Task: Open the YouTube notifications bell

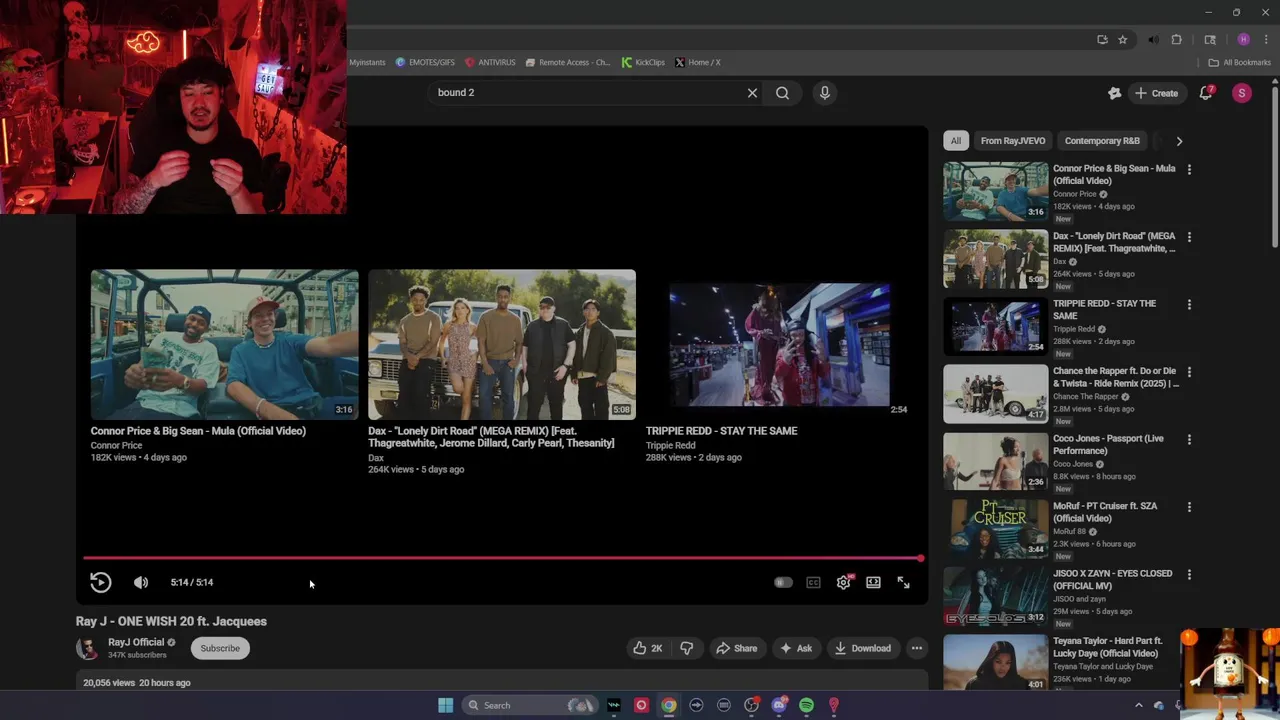Action: click(x=1206, y=93)
